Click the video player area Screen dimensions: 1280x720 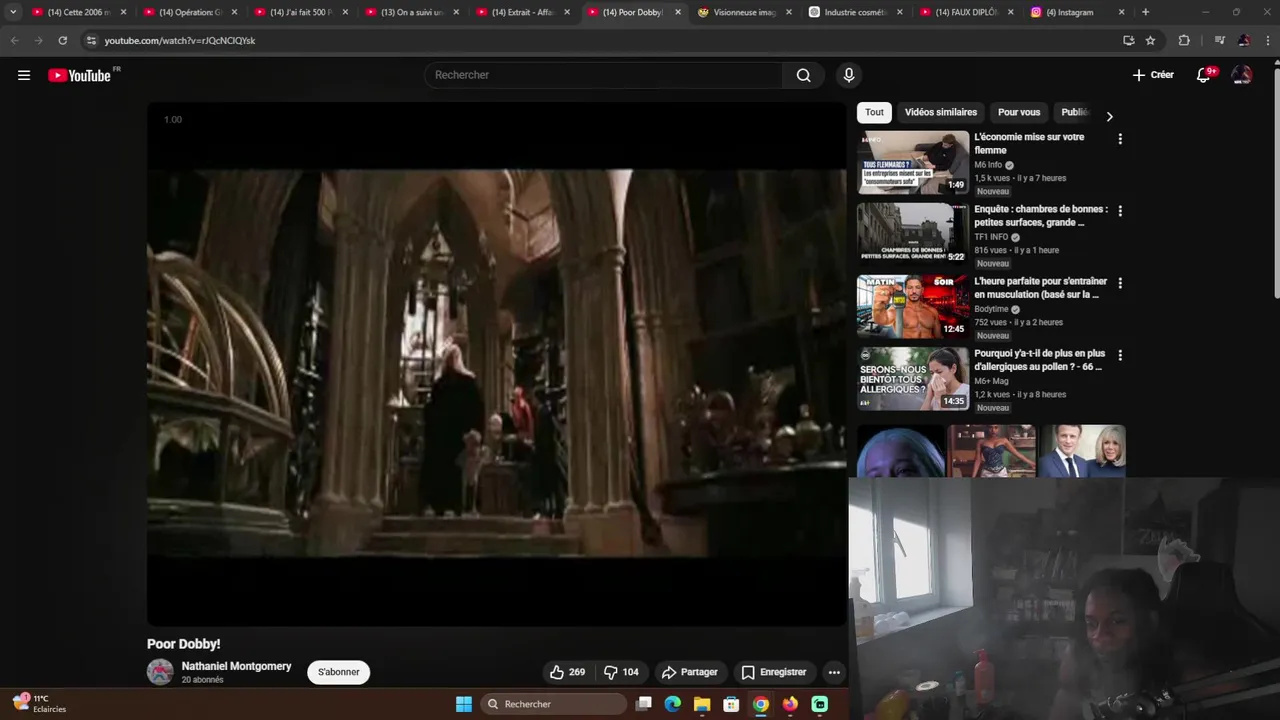(x=497, y=364)
